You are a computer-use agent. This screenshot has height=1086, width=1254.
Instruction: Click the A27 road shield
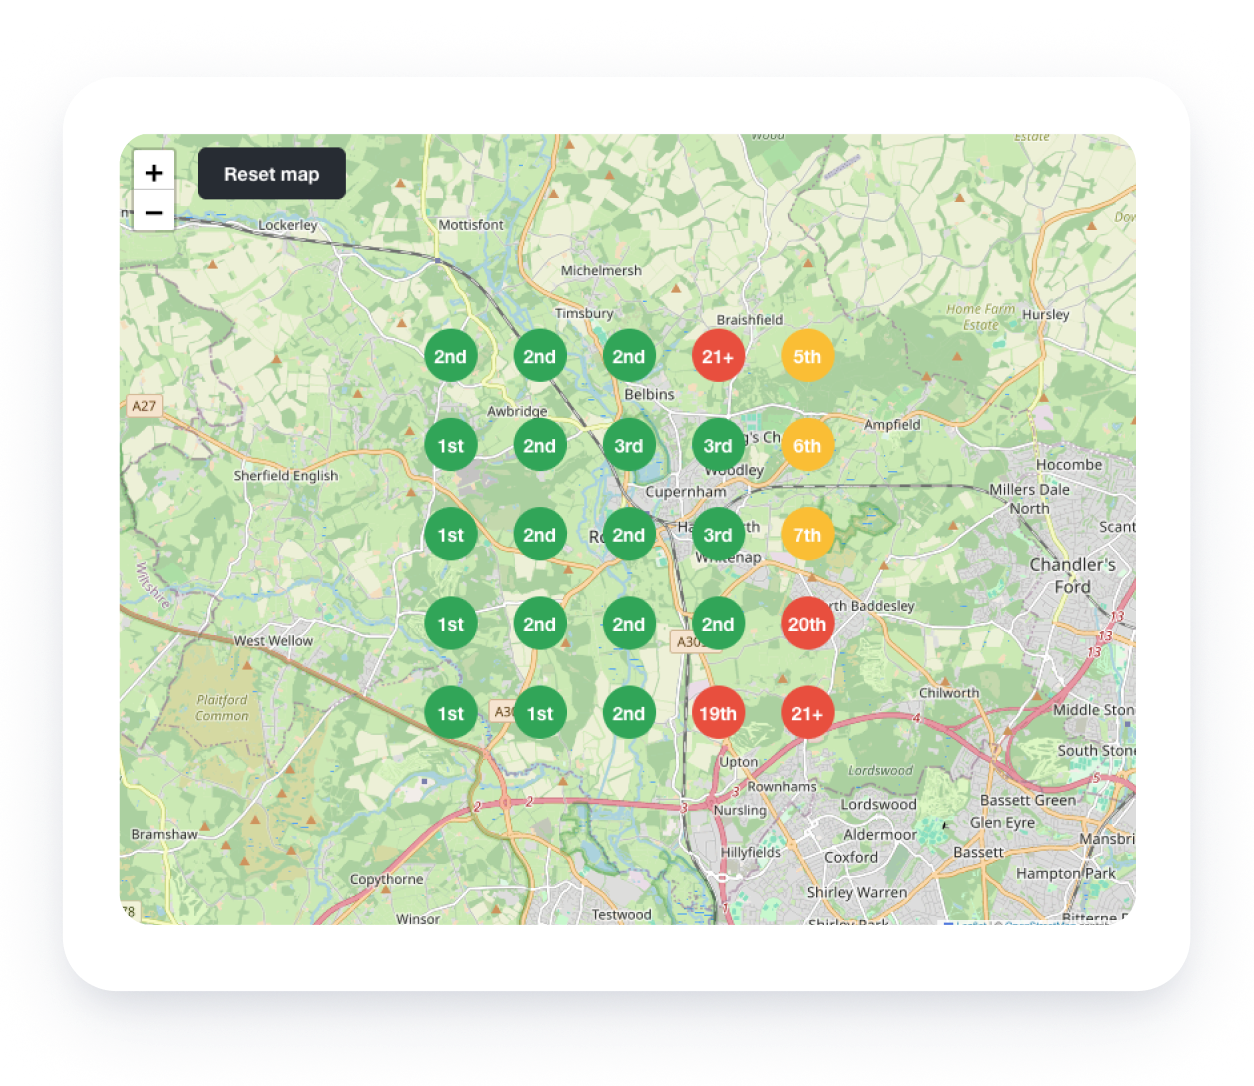point(144,406)
